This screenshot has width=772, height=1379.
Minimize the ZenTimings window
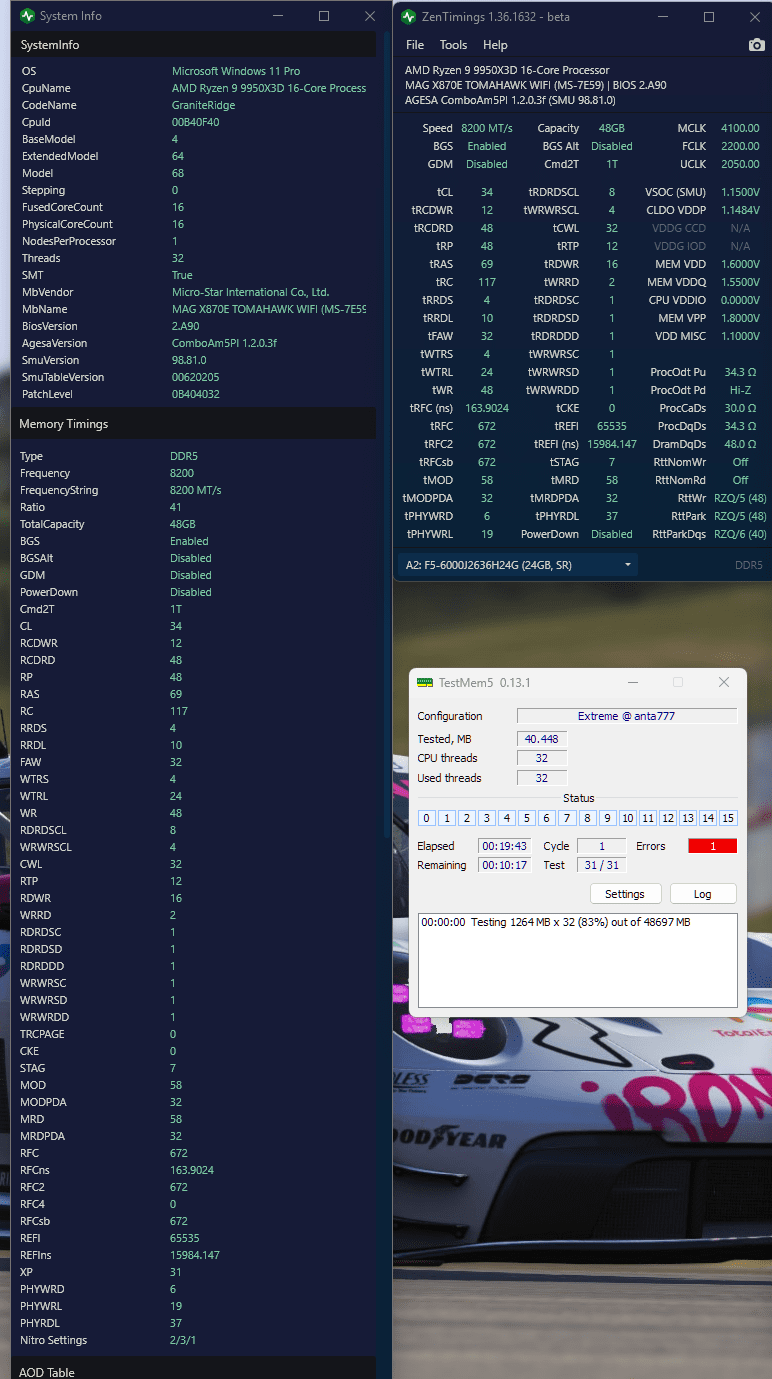(663, 17)
